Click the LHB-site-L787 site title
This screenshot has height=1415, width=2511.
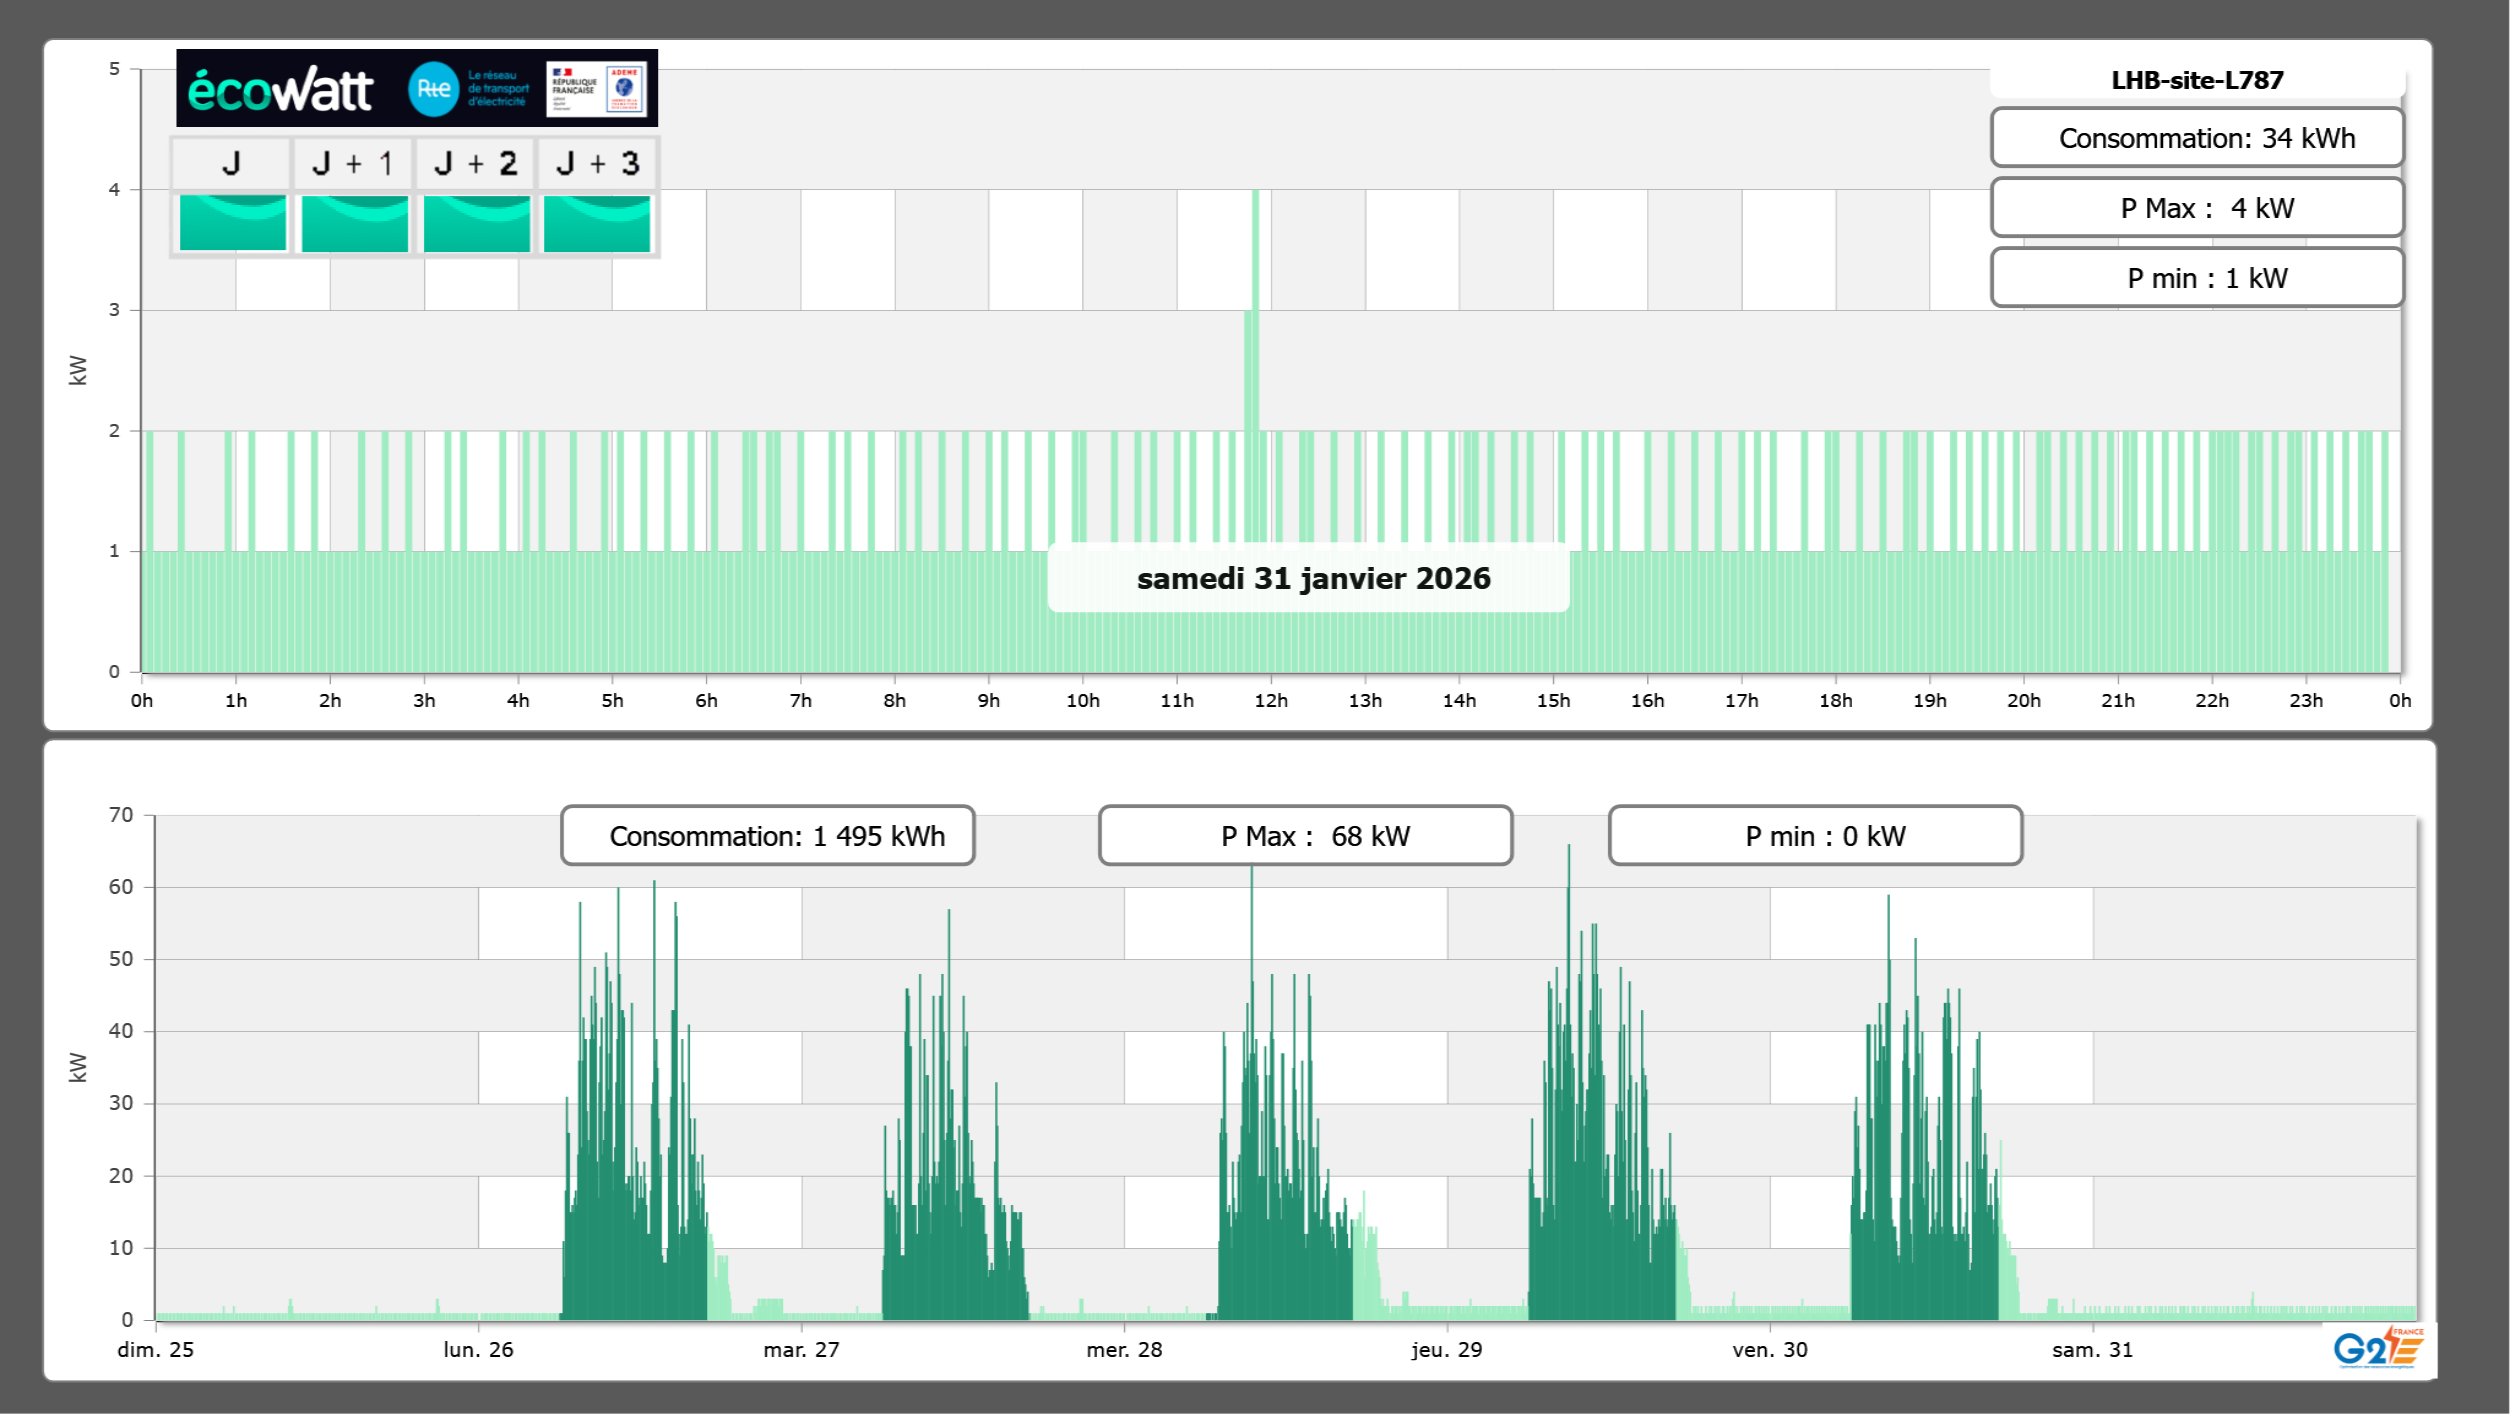coord(2197,80)
